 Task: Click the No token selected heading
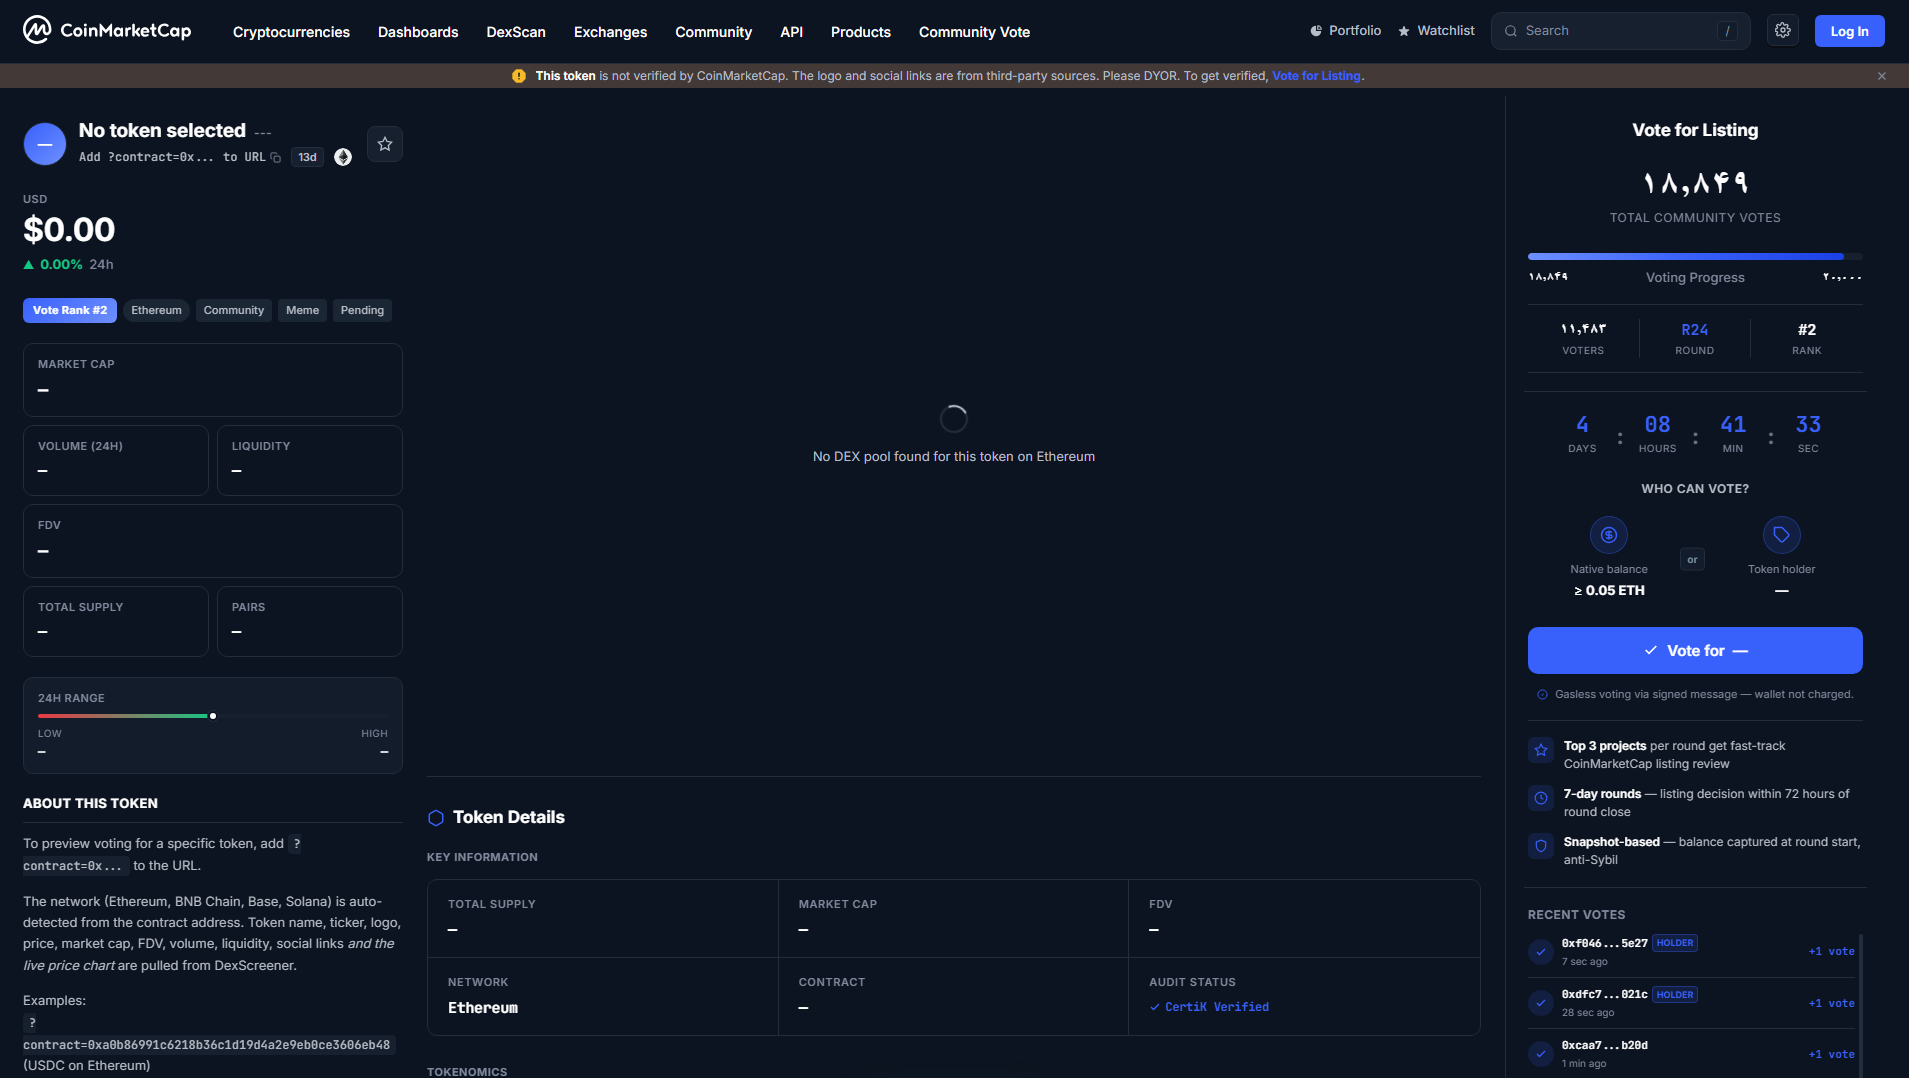pyautogui.click(x=162, y=131)
